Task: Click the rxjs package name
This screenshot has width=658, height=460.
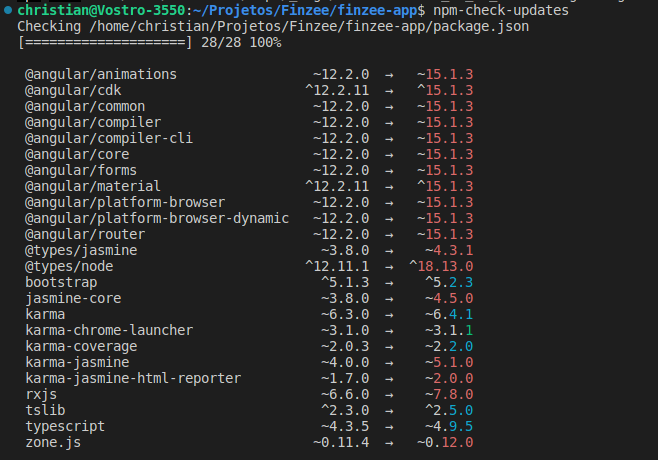Action: pyautogui.click(x=41, y=394)
